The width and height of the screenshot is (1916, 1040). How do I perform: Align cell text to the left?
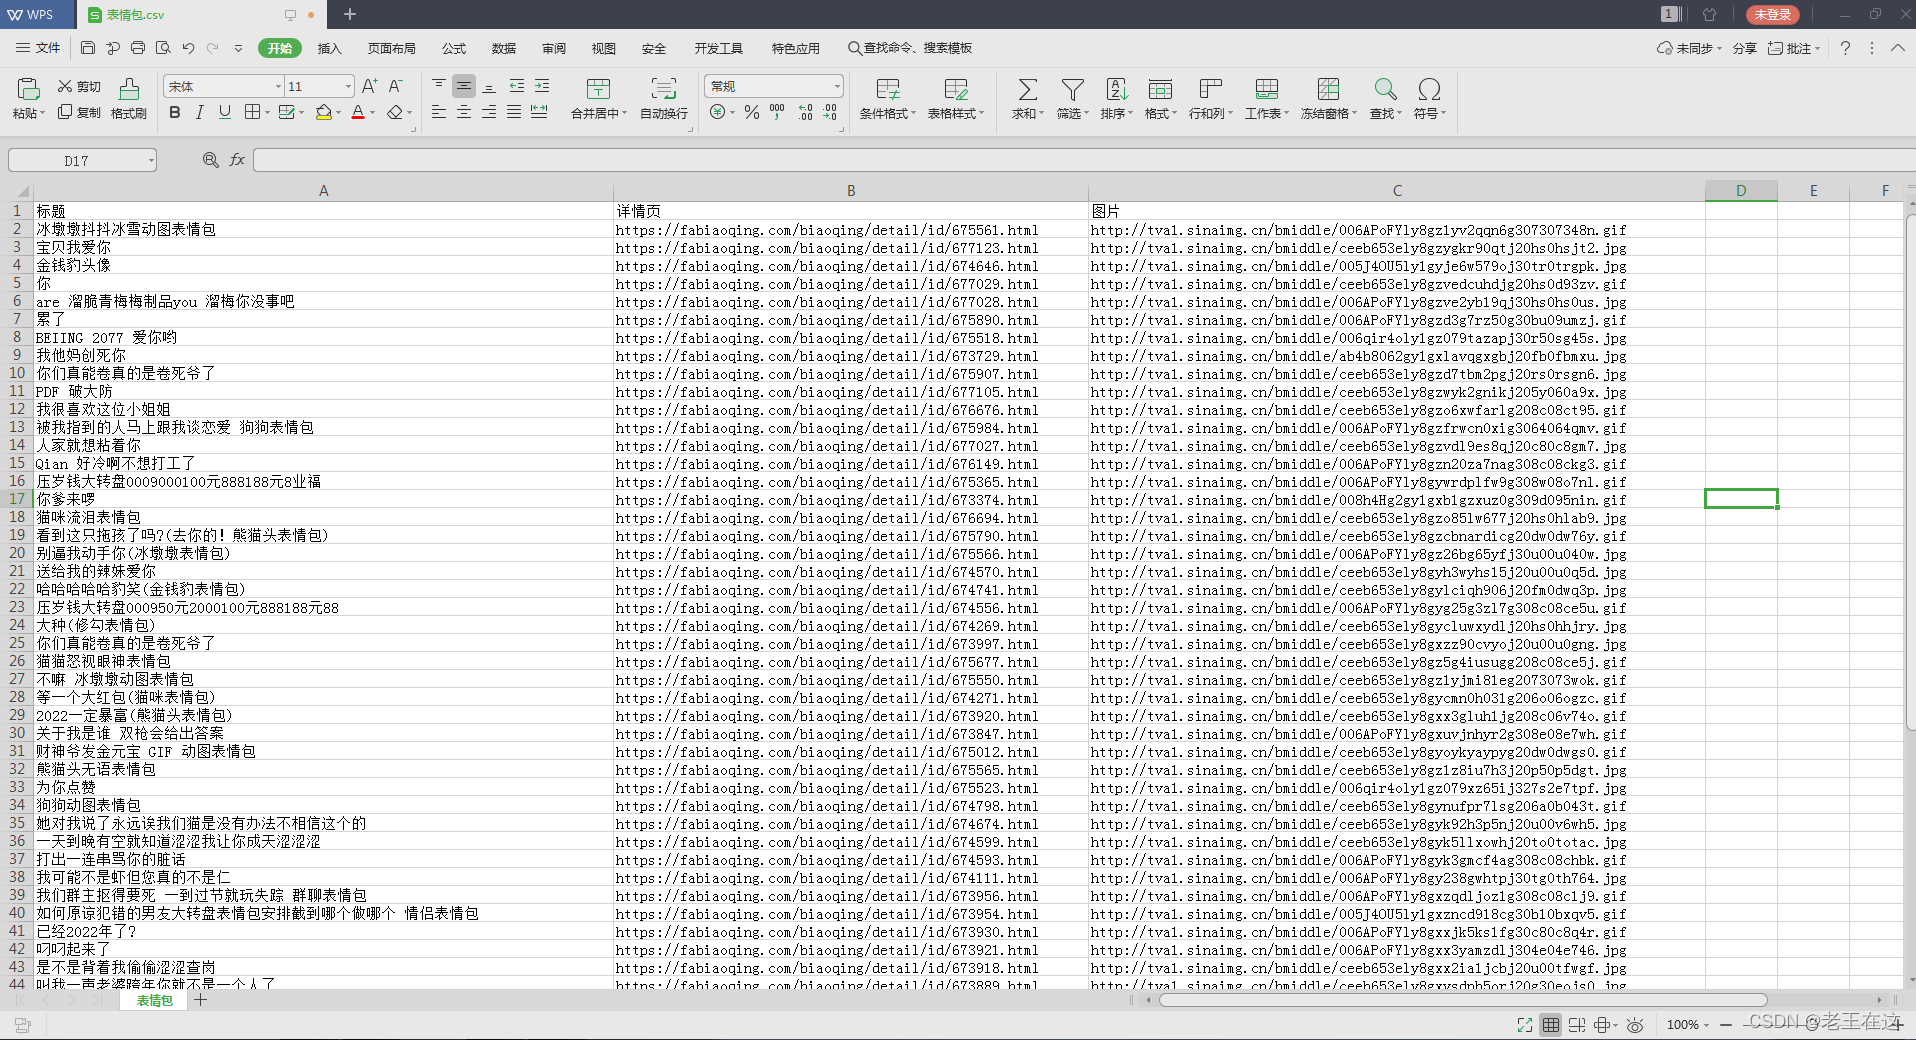439,113
